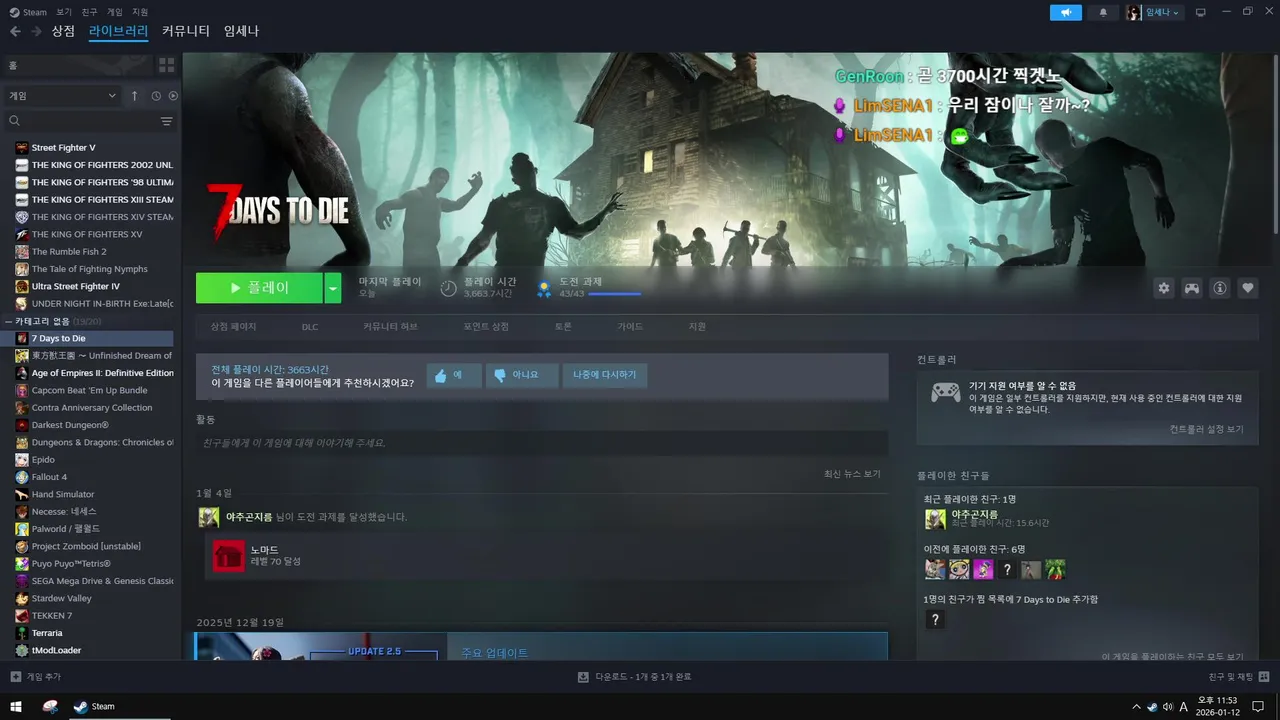This screenshot has width=1280, height=720.
Task: Open the 토론 tab
Action: tap(563, 327)
